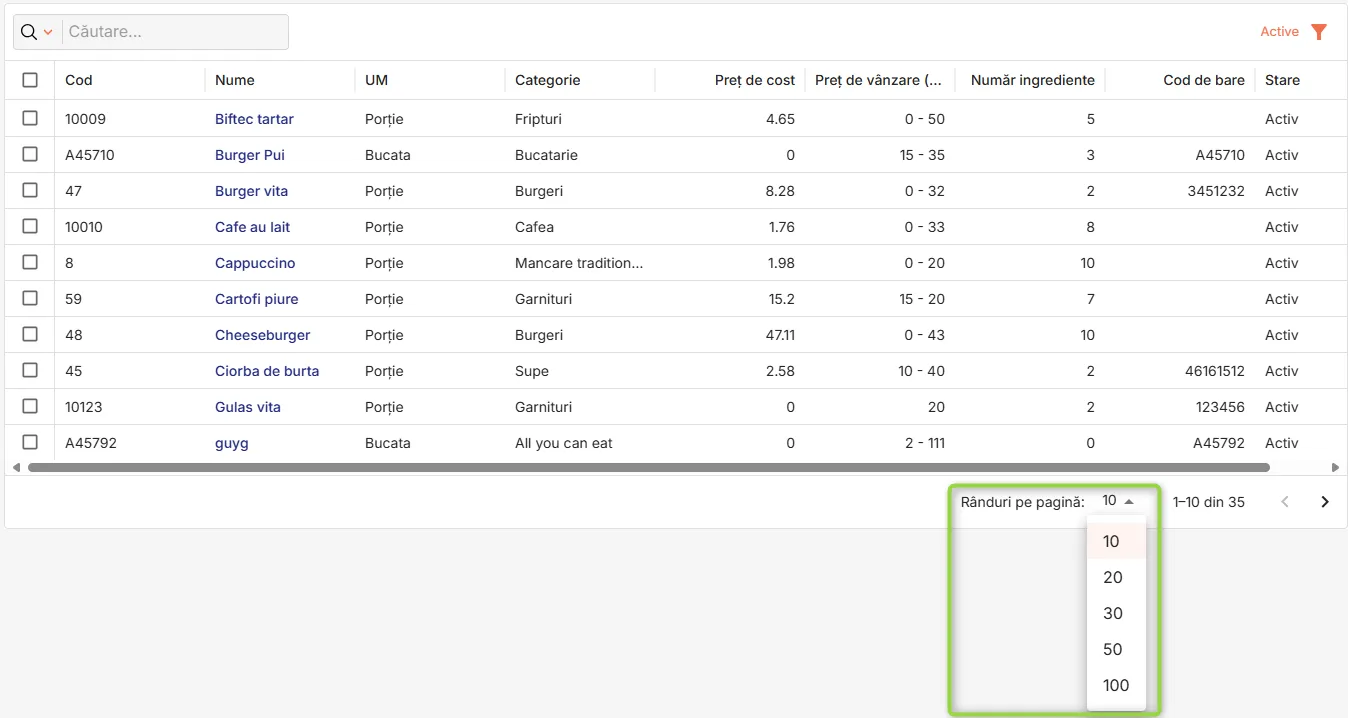The height and width of the screenshot is (718, 1348).
Task: Sort by Număr ingrediente header
Action: pos(1033,80)
